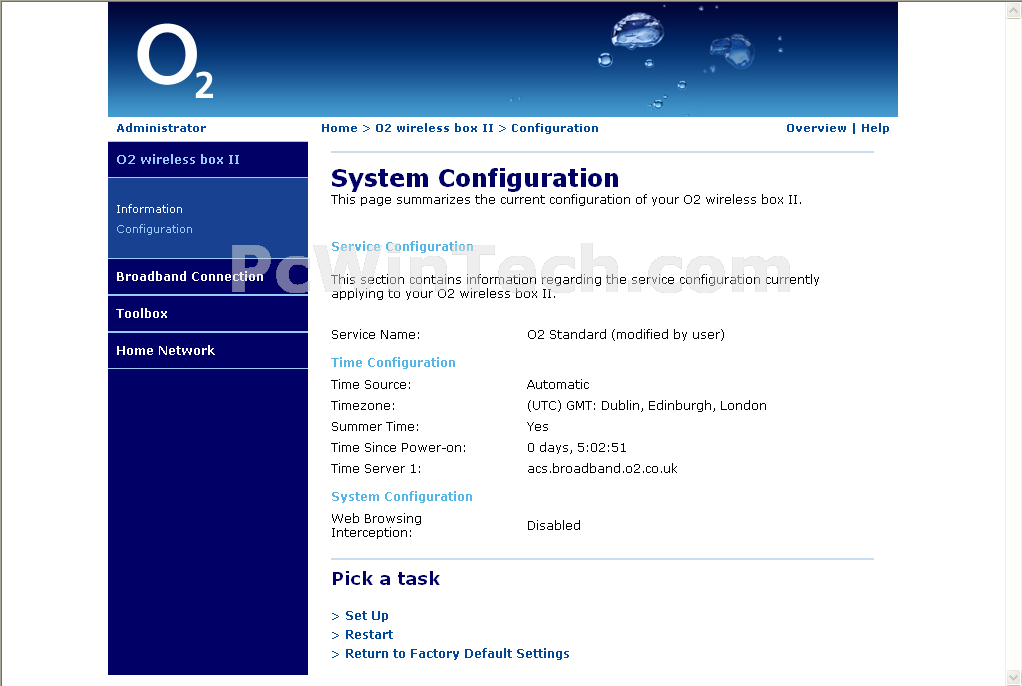Click the System Configuration subsection heading above Web Browsing

tap(402, 497)
